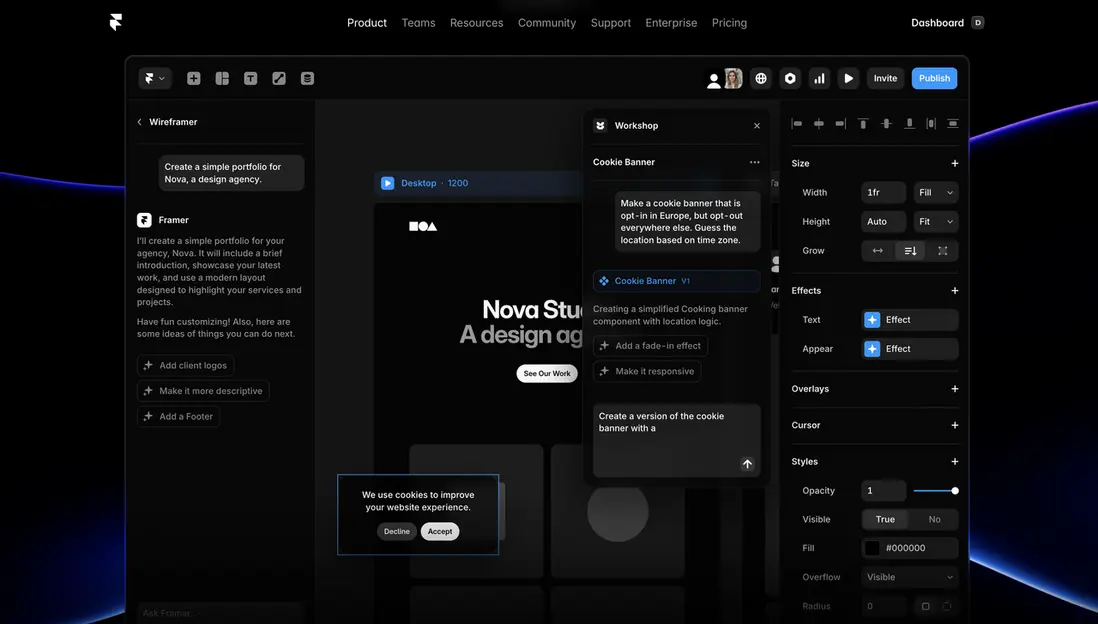This screenshot has width=1098, height=624.
Task: Click the Framer logo in the site header
Action: point(116,22)
